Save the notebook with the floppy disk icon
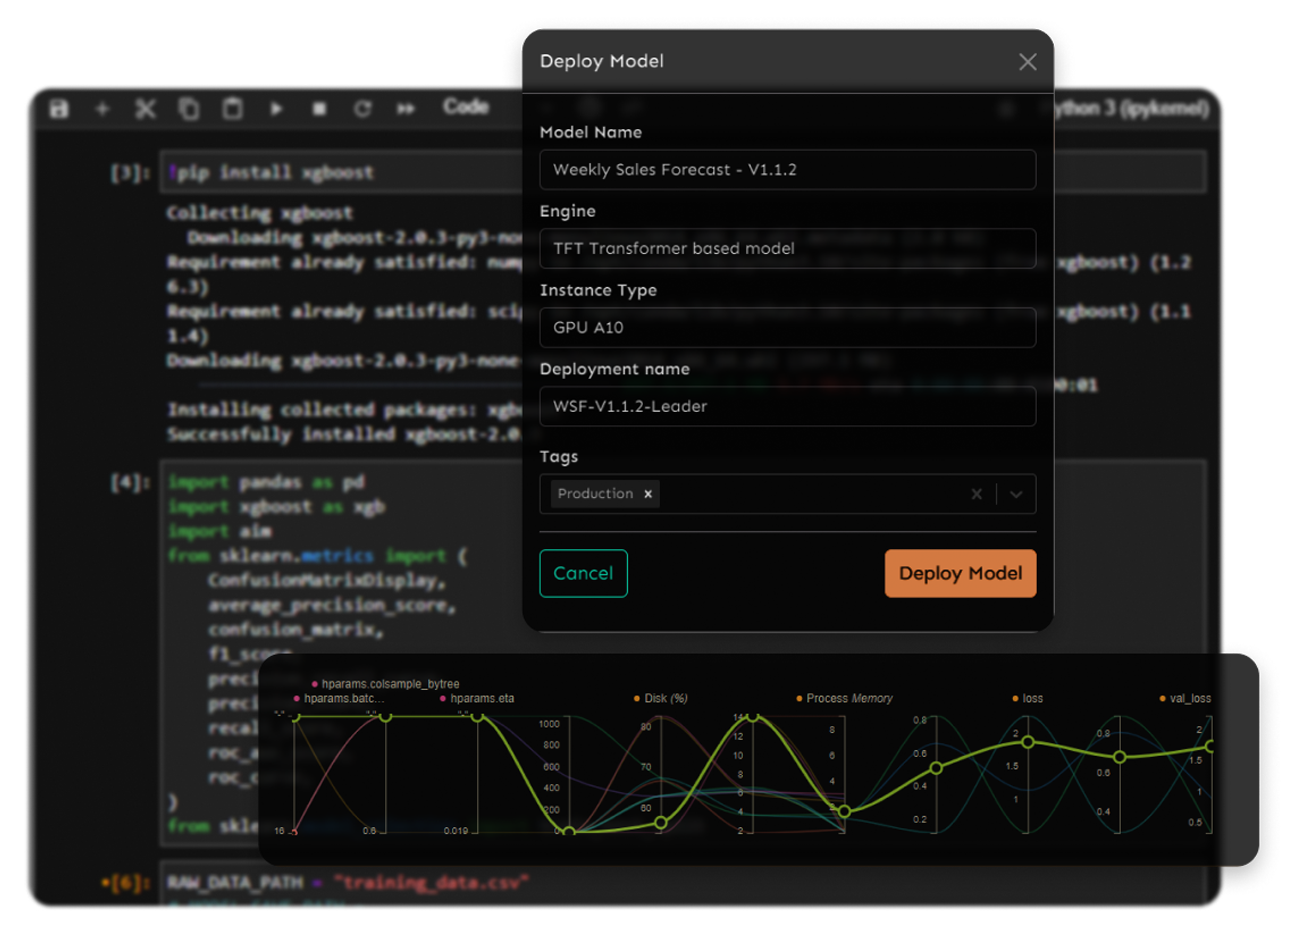1306x929 pixels. pos(59,109)
